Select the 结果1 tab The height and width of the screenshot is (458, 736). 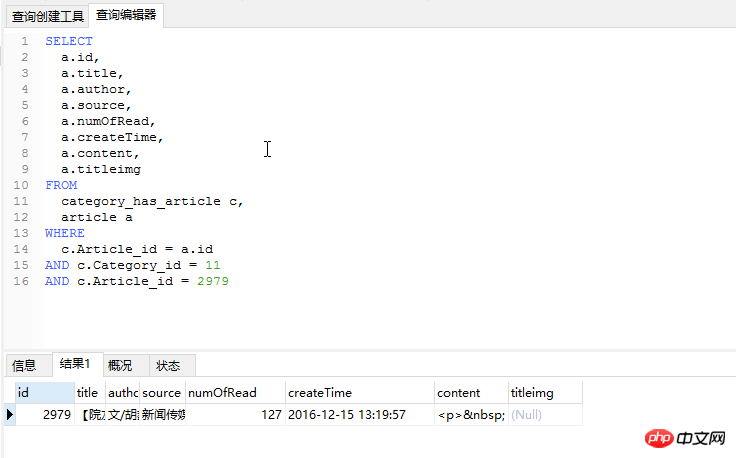74,365
